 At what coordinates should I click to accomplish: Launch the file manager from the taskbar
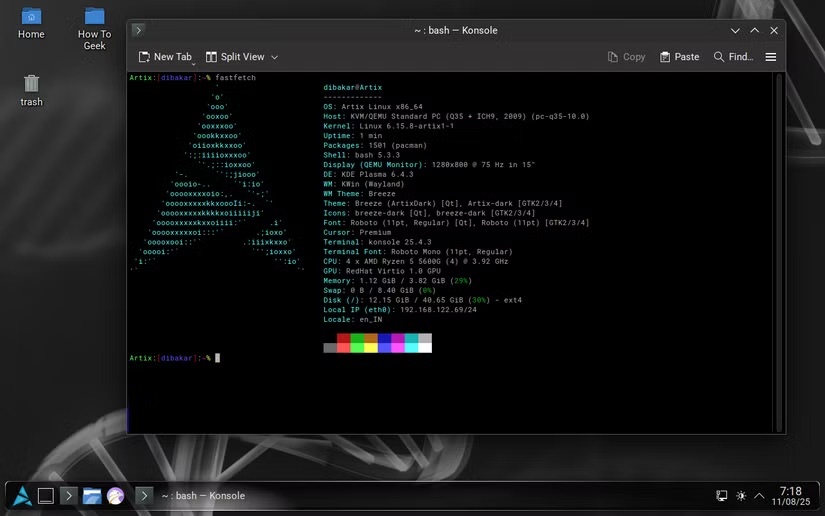point(92,496)
